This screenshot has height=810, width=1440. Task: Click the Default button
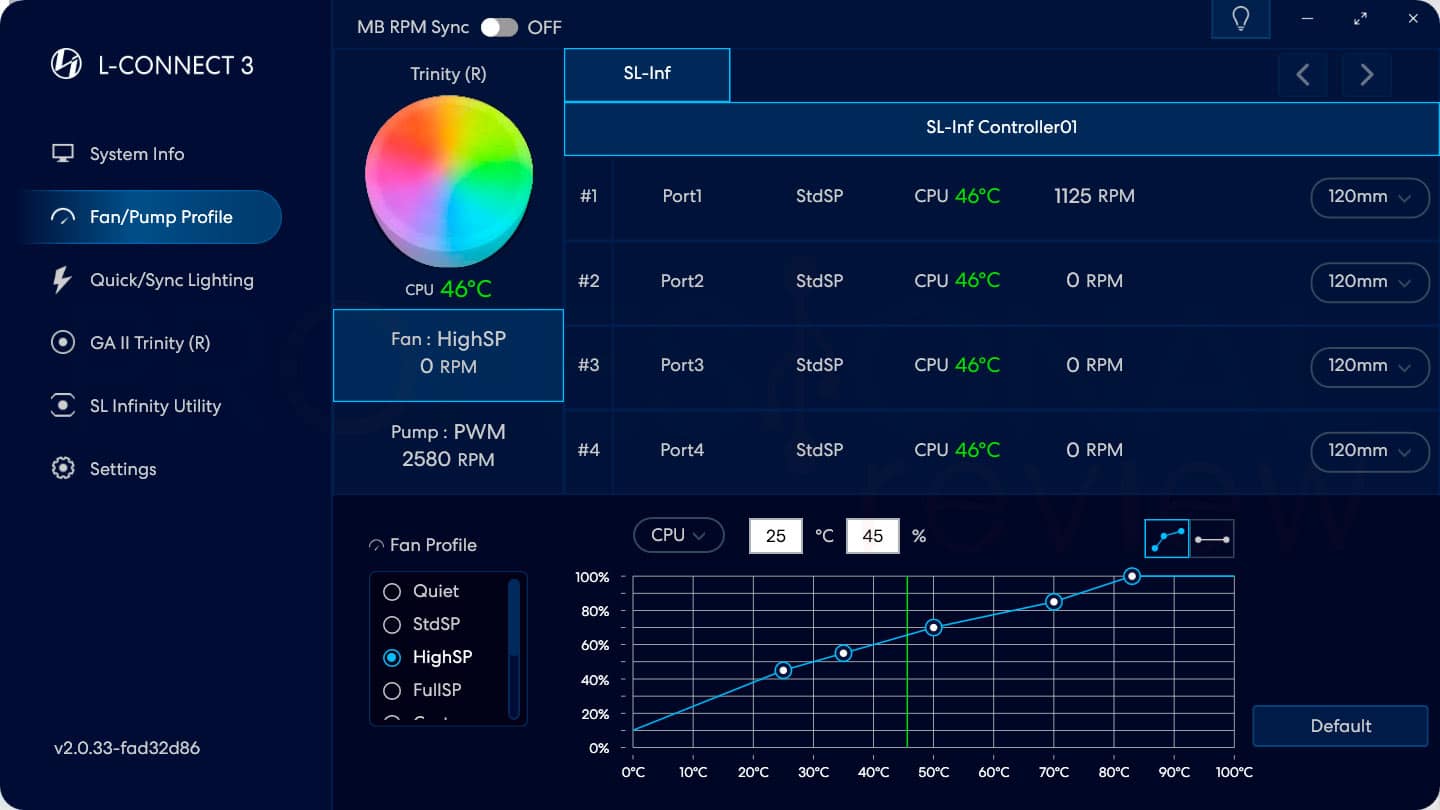click(1340, 726)
